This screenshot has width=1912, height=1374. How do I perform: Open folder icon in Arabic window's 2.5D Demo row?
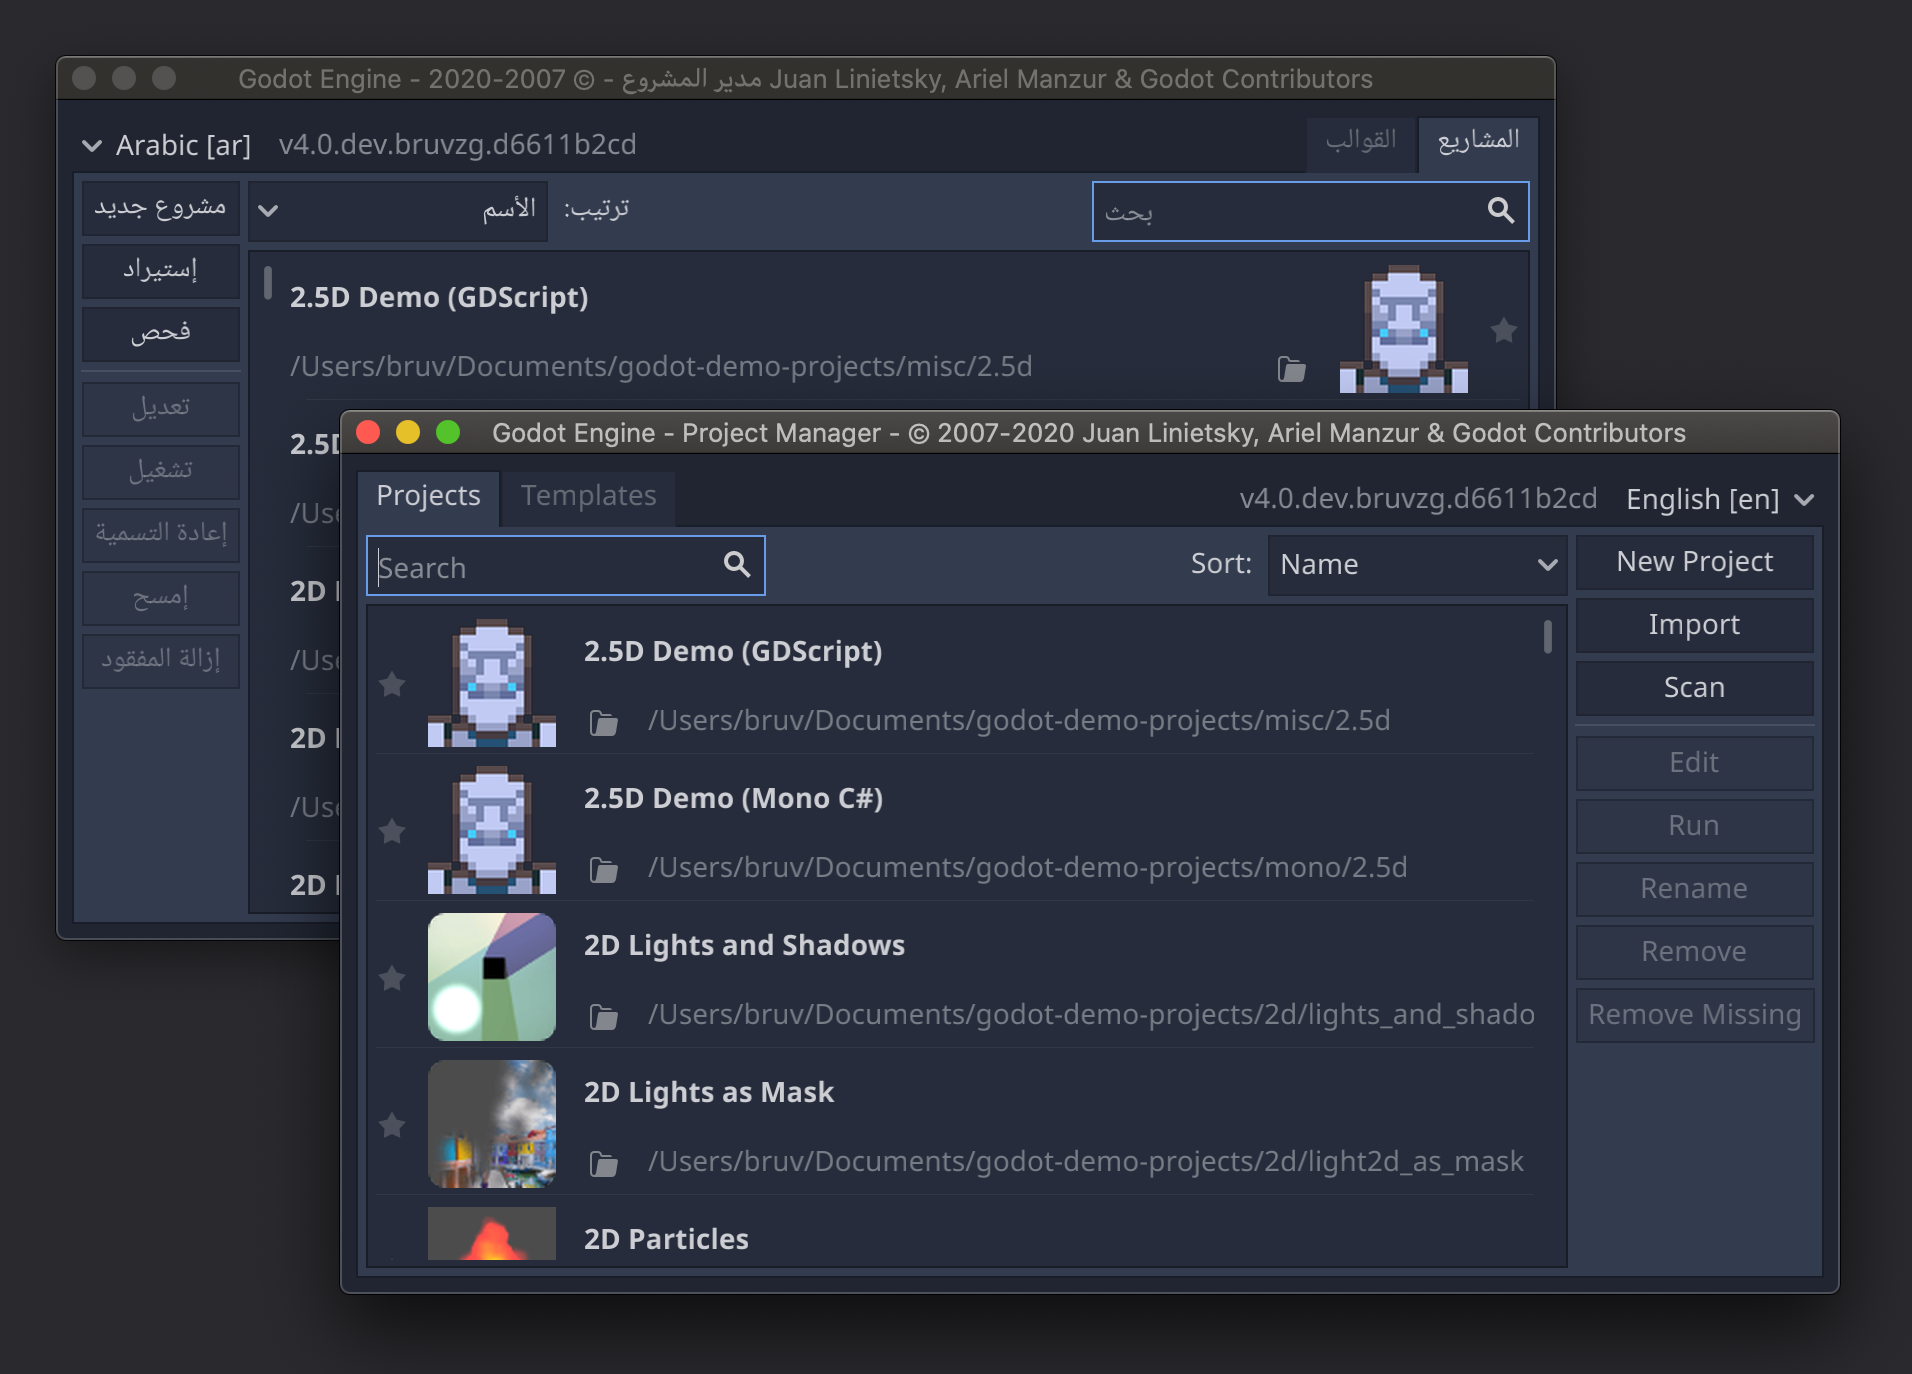1291,369
